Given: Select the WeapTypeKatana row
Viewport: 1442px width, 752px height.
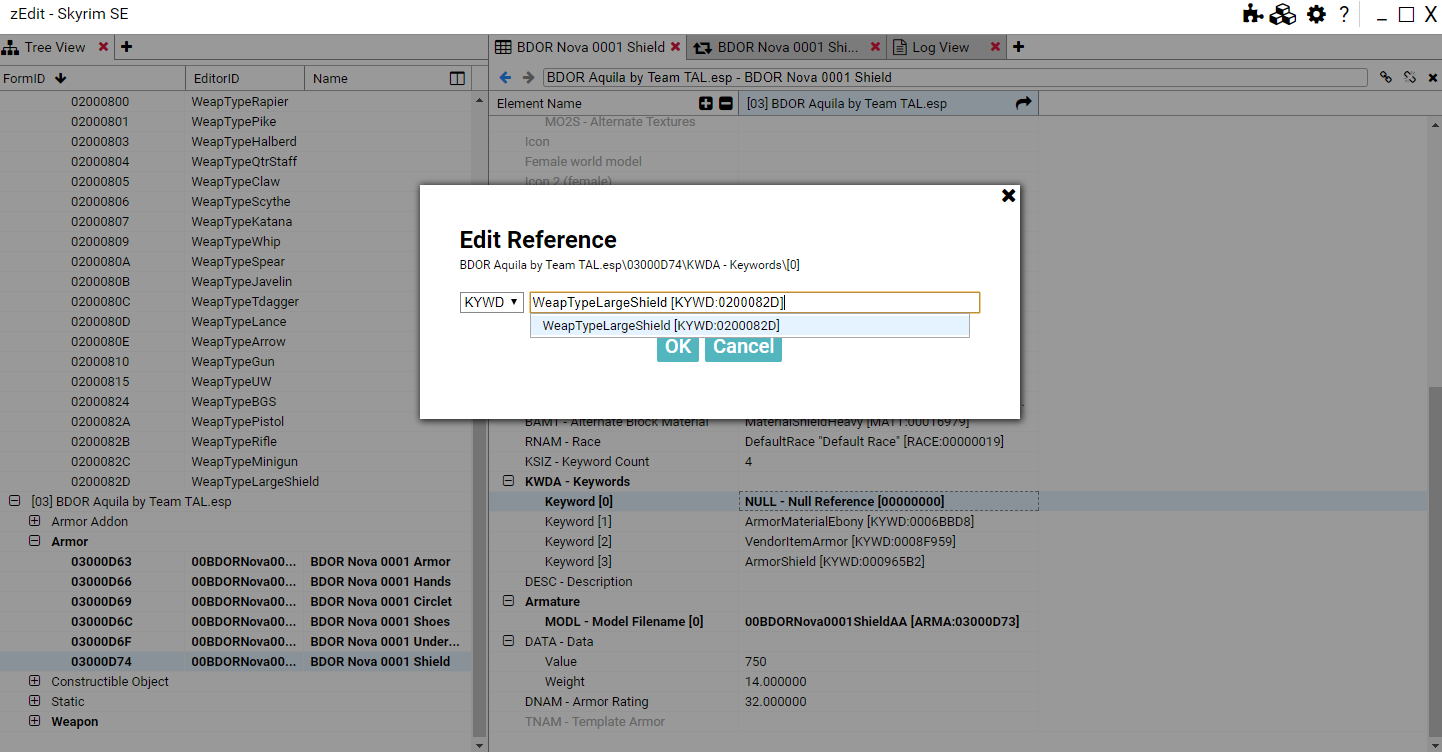Looking at the screenshot, I should (236, 221).
